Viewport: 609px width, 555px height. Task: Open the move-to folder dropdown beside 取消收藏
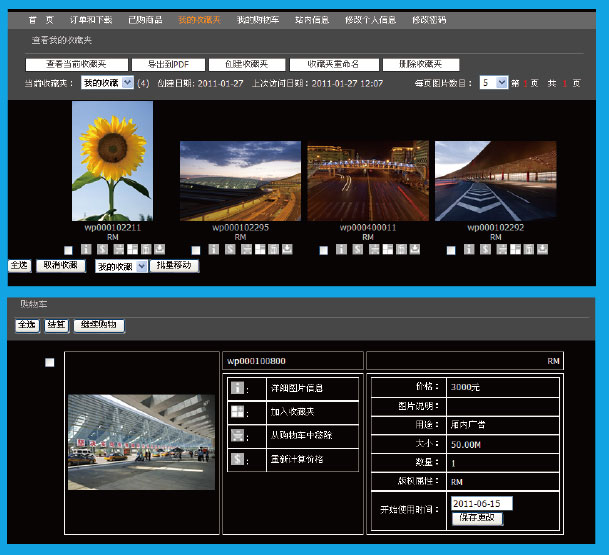(120, 267)
